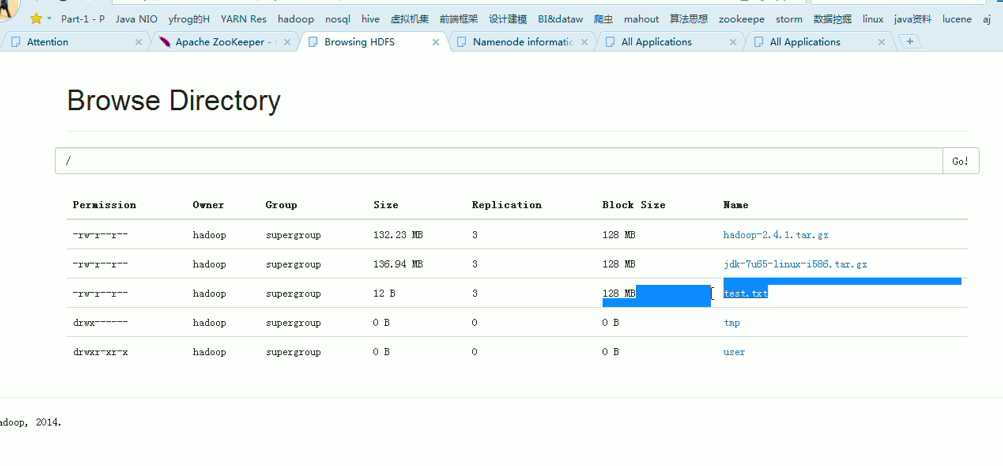This screenshot has width=1003, height=466.
Task: Open the mahout bookmark
Action: point(641,19)
